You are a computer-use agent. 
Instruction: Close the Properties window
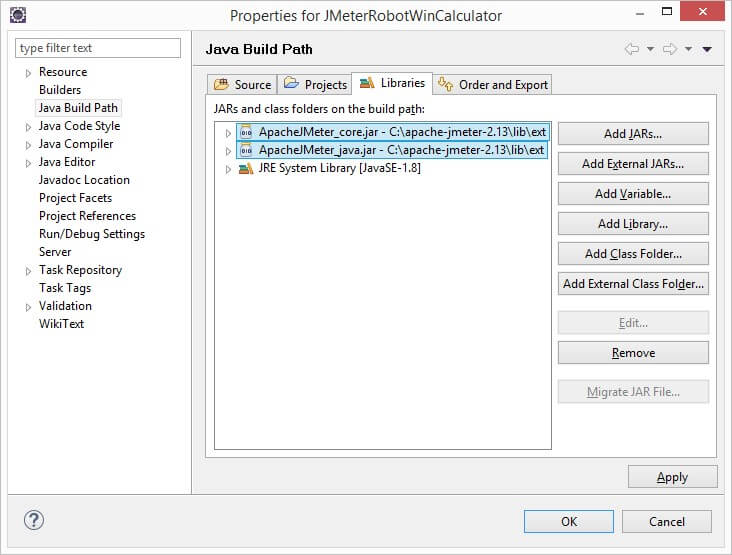703,11
